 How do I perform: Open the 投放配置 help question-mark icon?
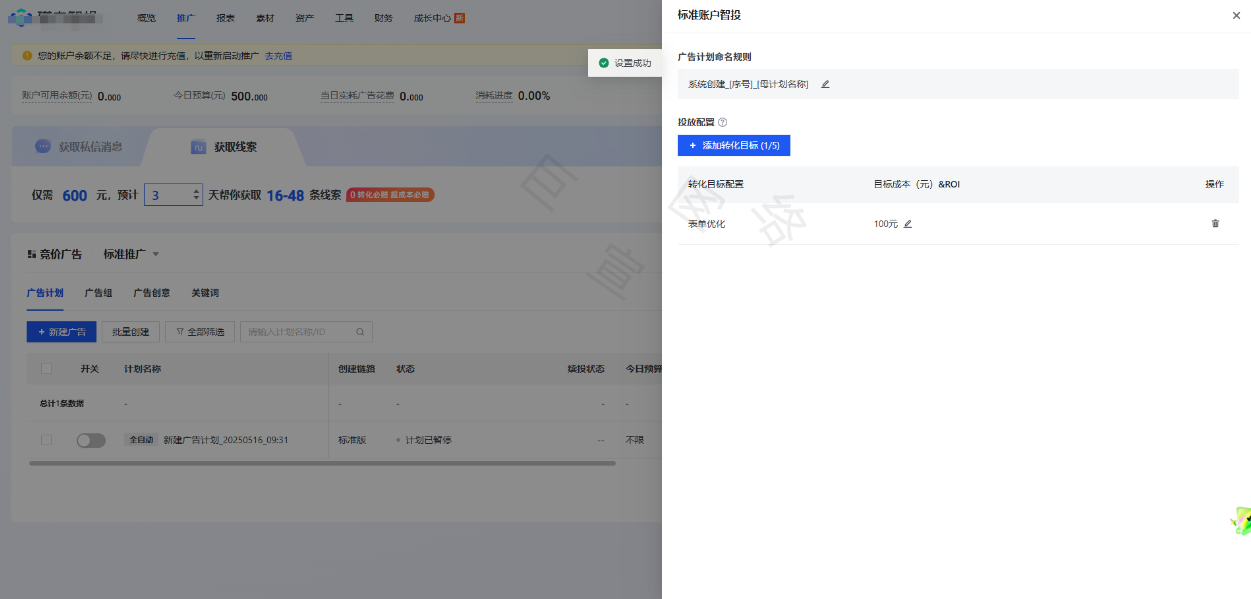pos(721,121)
